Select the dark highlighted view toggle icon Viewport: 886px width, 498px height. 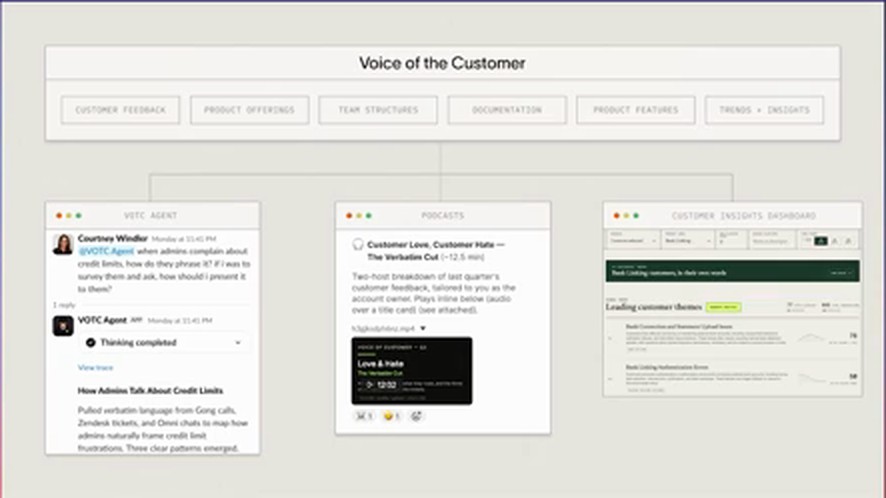click(821, 241)
